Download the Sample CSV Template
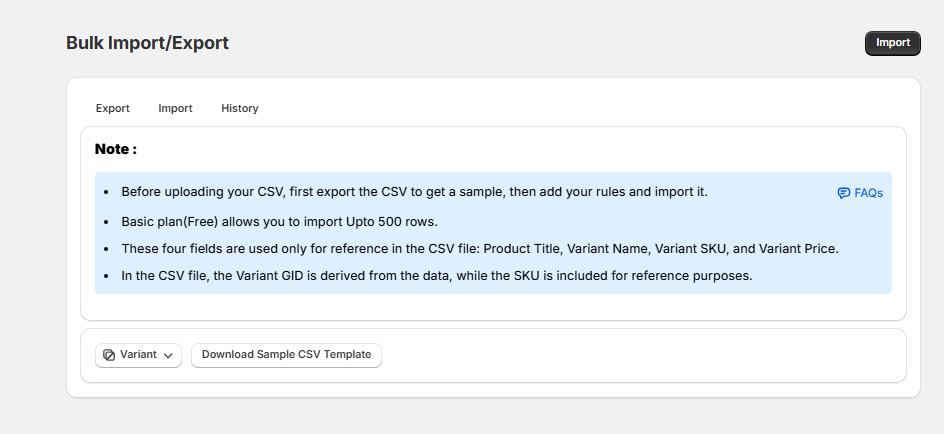Viewport: 944px width, 434px height. click(x=286, y=355)
